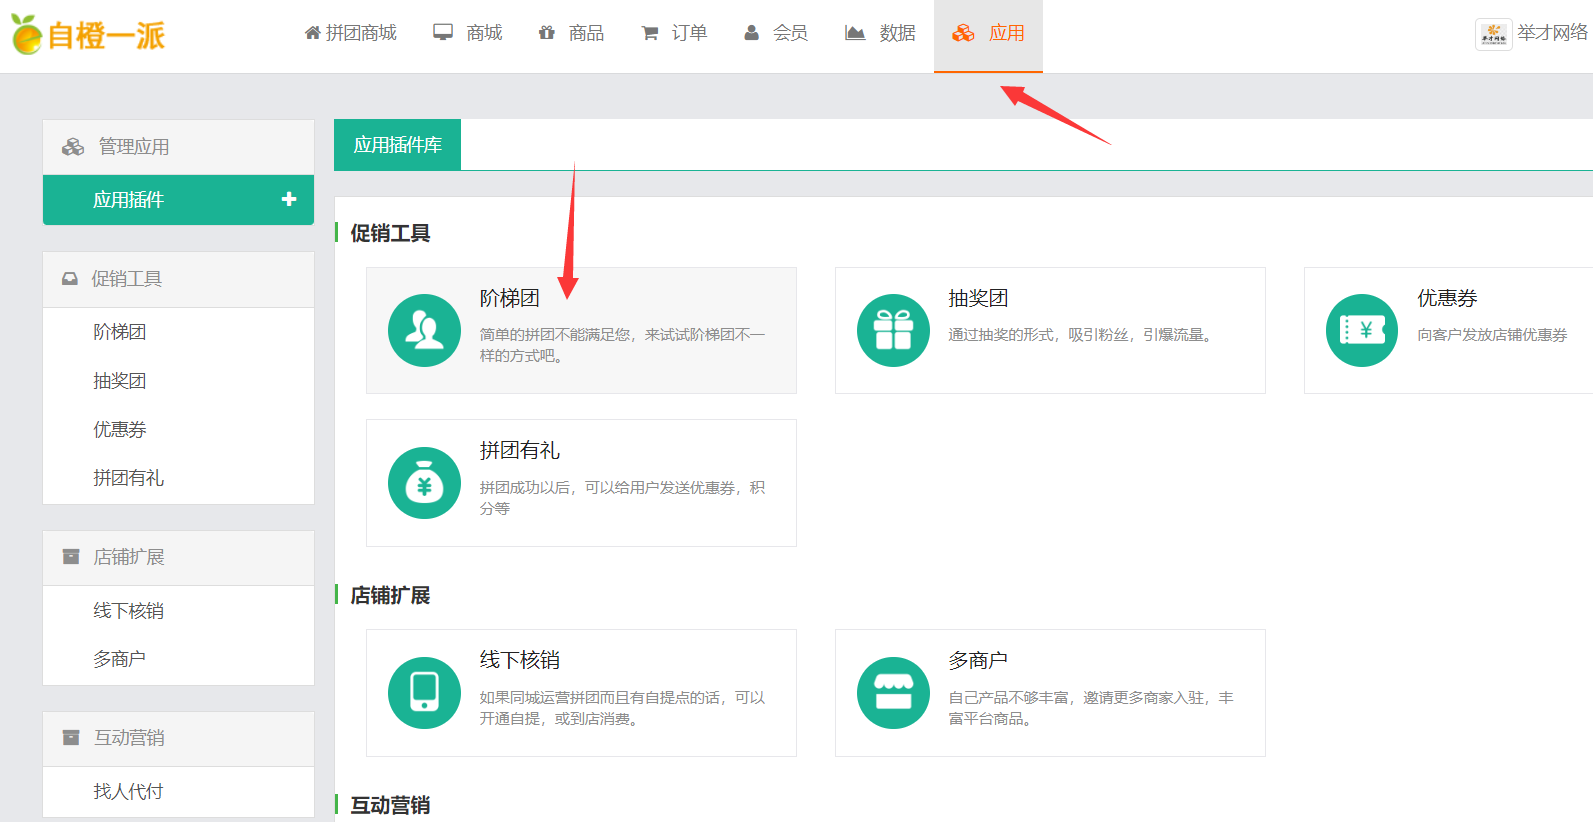Screen dimensions: 1593x822
Task: Click the gift icon beside 商品
Action: click(546, 32)
